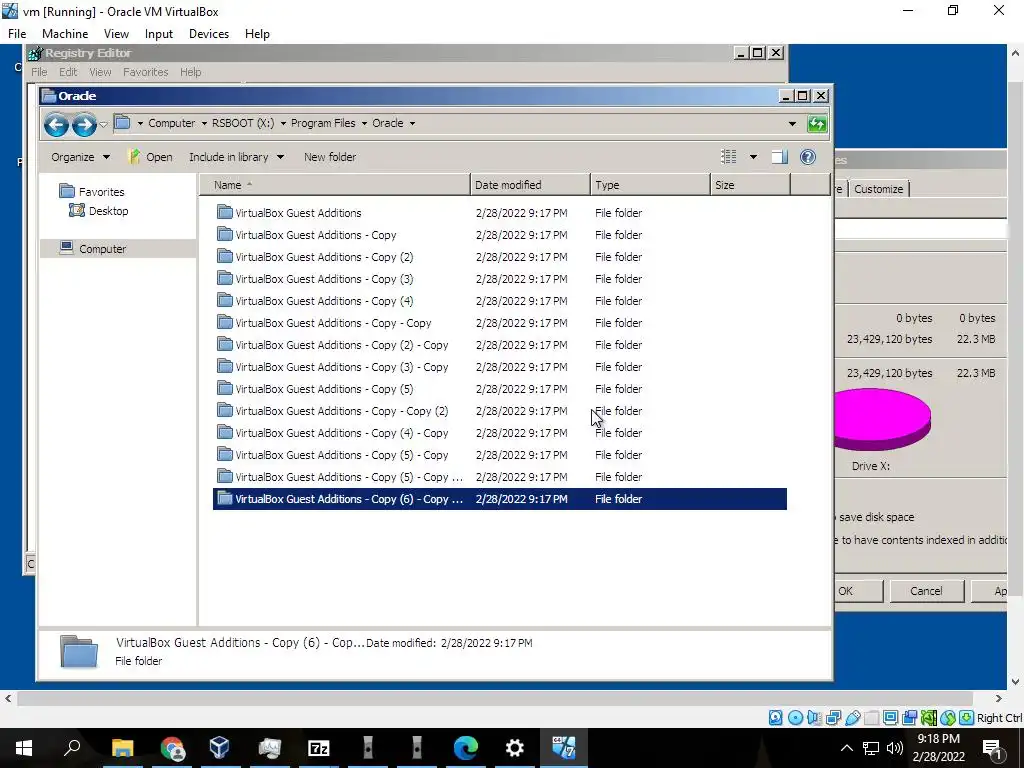Image resolution: width=1024 pixels, height=768 pixels.
Task: Click OK in the drive properties dialog
Action: [x=857, y=591]
